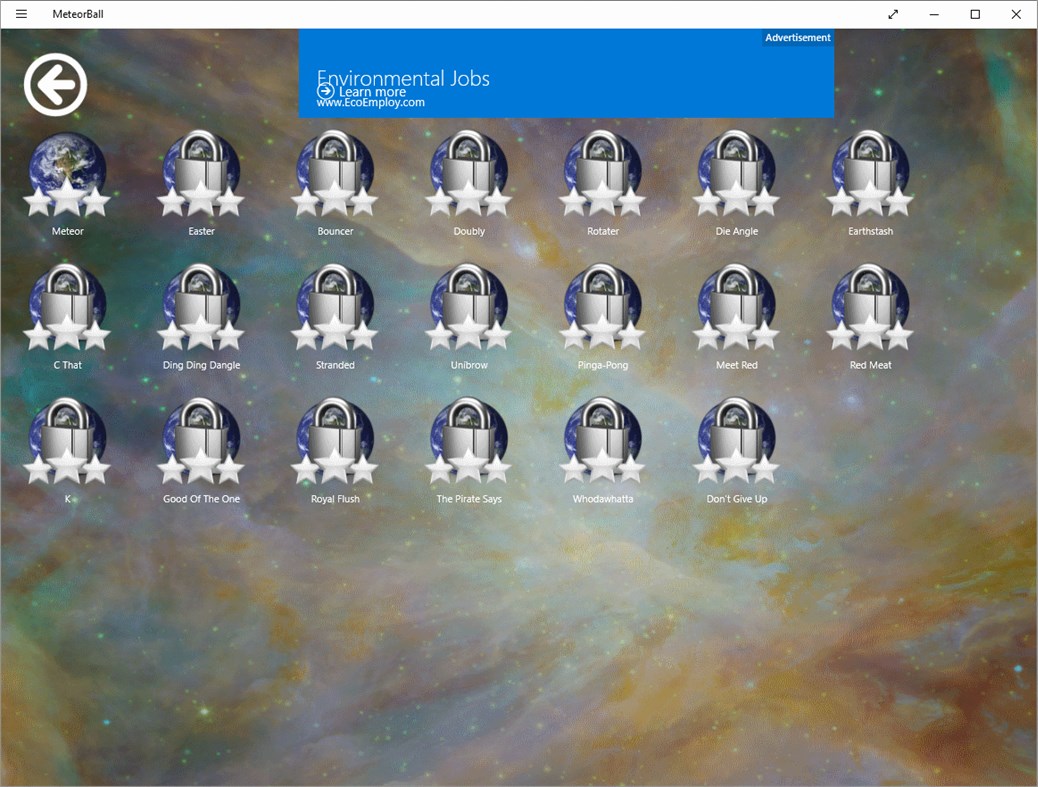
Task: Click the Meteor level label
Action: (68, 231)
